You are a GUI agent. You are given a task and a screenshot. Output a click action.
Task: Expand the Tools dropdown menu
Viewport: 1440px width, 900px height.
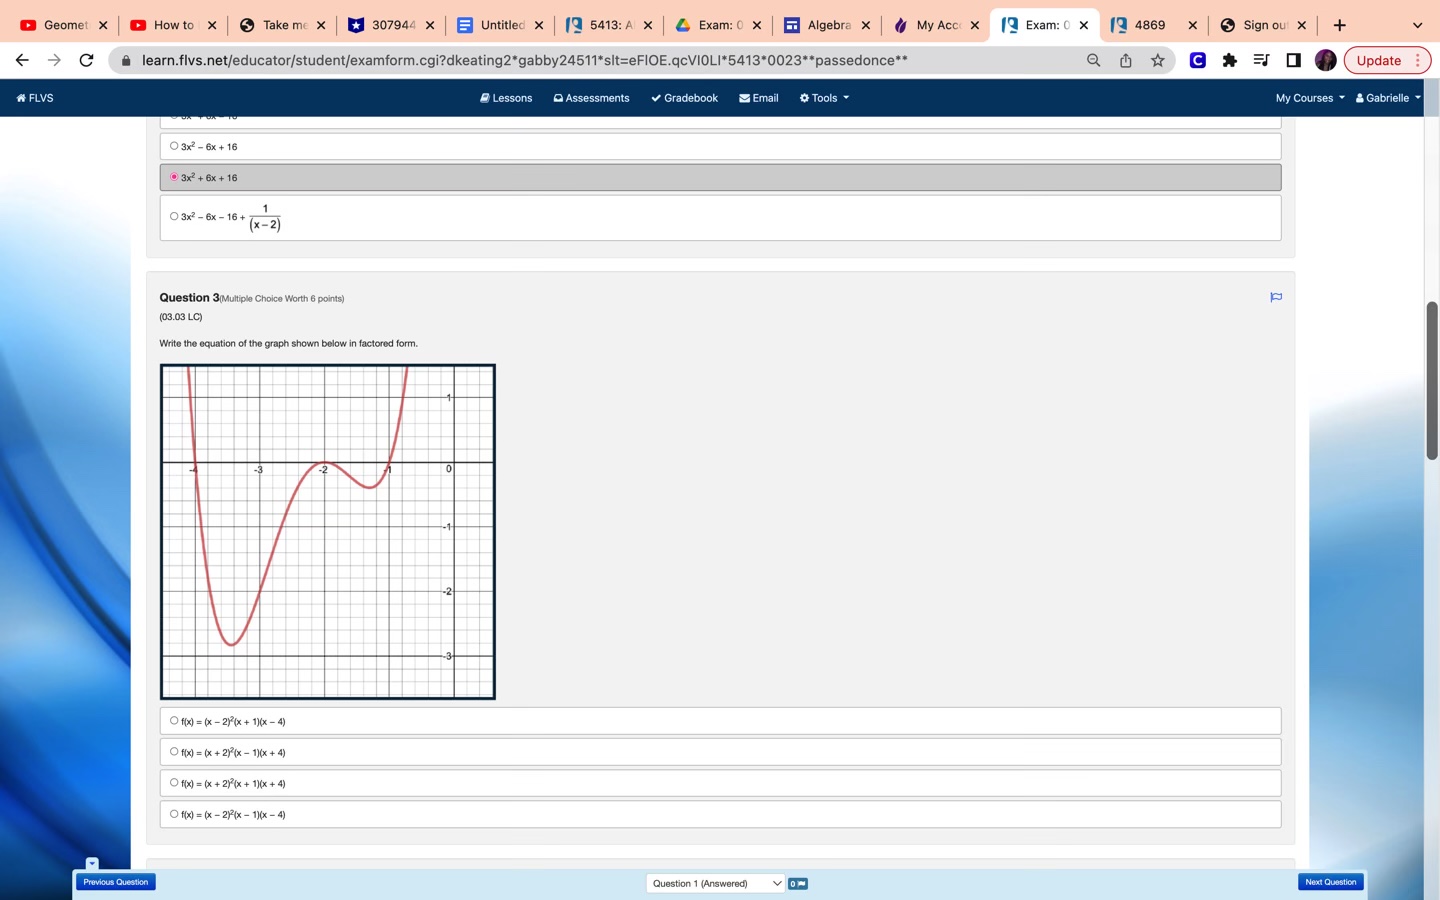coord(824,98)
